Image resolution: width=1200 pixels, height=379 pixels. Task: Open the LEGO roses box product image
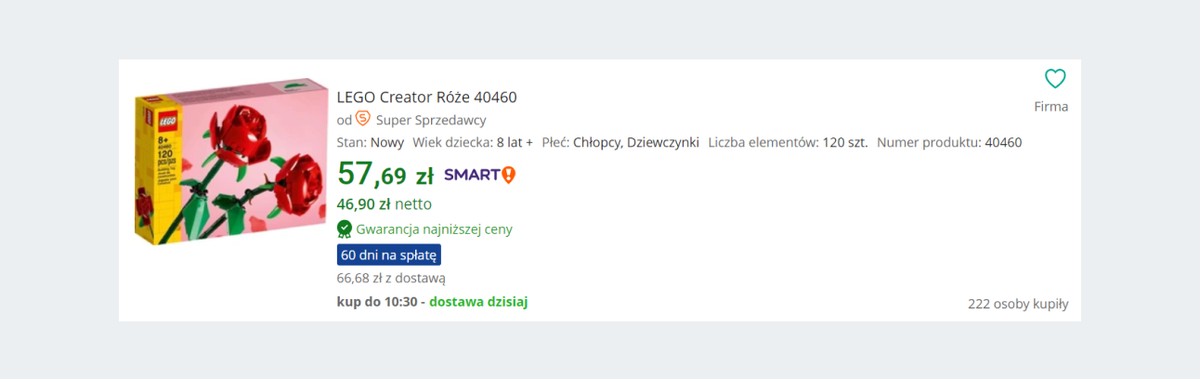point(232,162)
